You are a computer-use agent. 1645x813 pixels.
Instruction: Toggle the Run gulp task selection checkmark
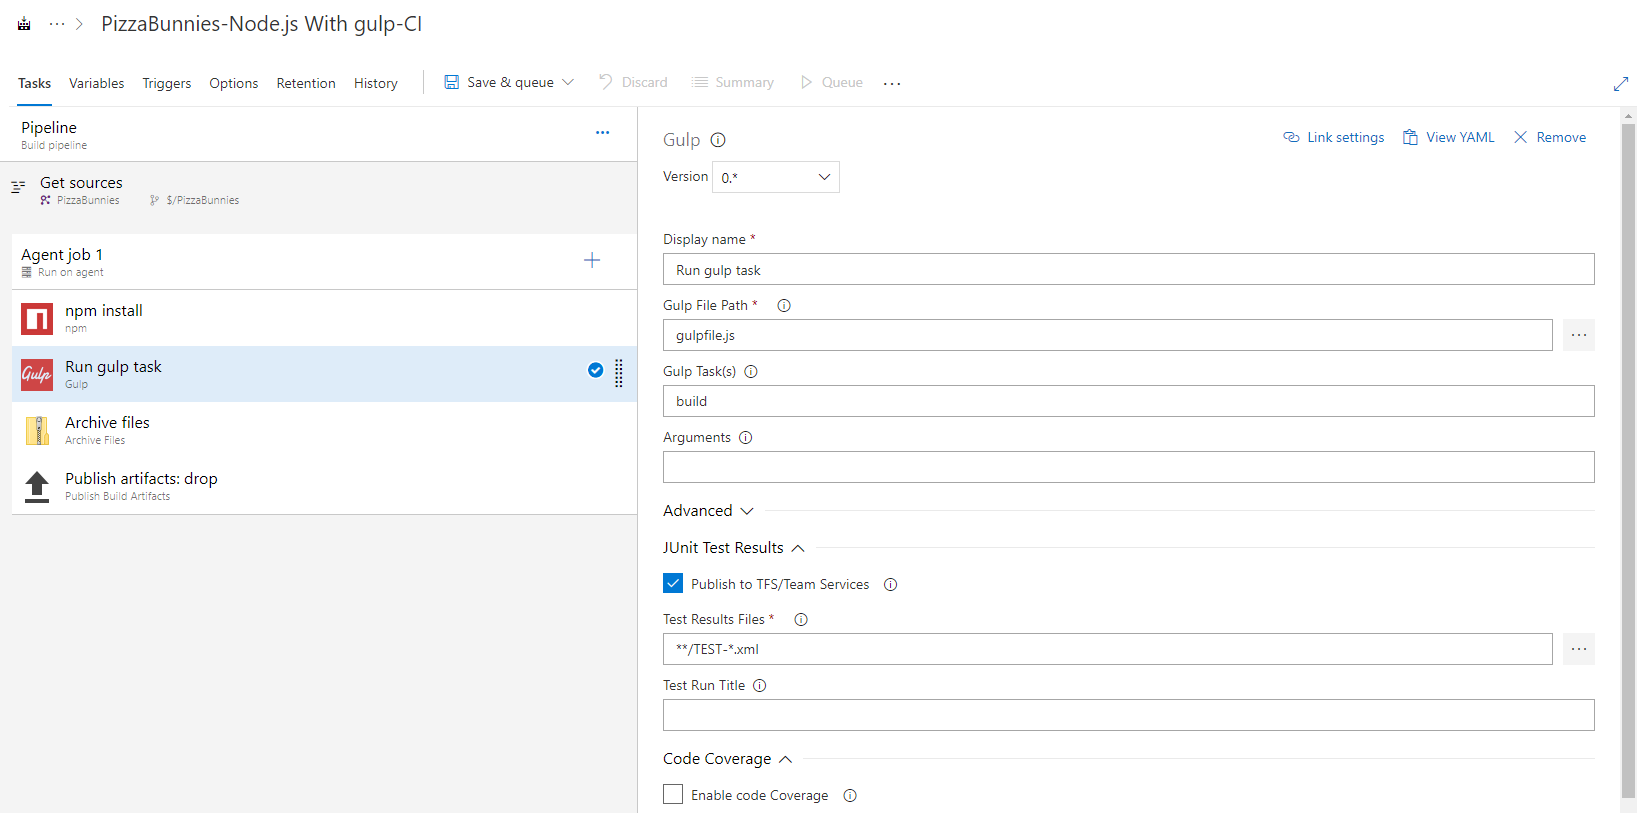(x=595, y=370)
